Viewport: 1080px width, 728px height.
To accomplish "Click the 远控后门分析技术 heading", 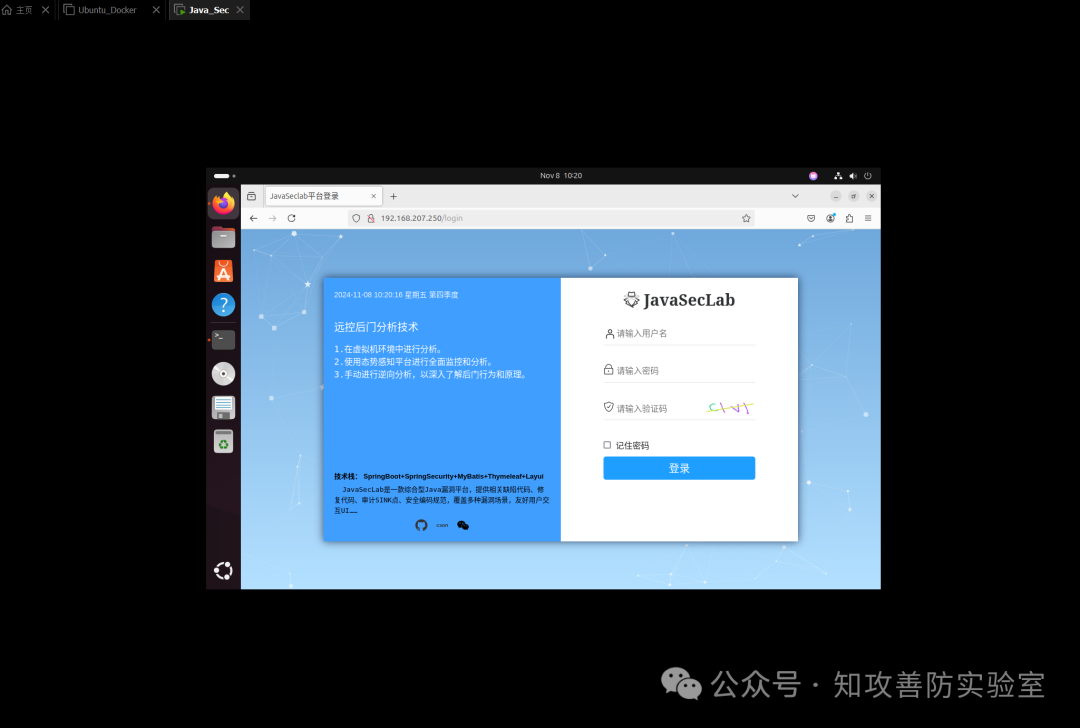I will (x=376, y=327).
